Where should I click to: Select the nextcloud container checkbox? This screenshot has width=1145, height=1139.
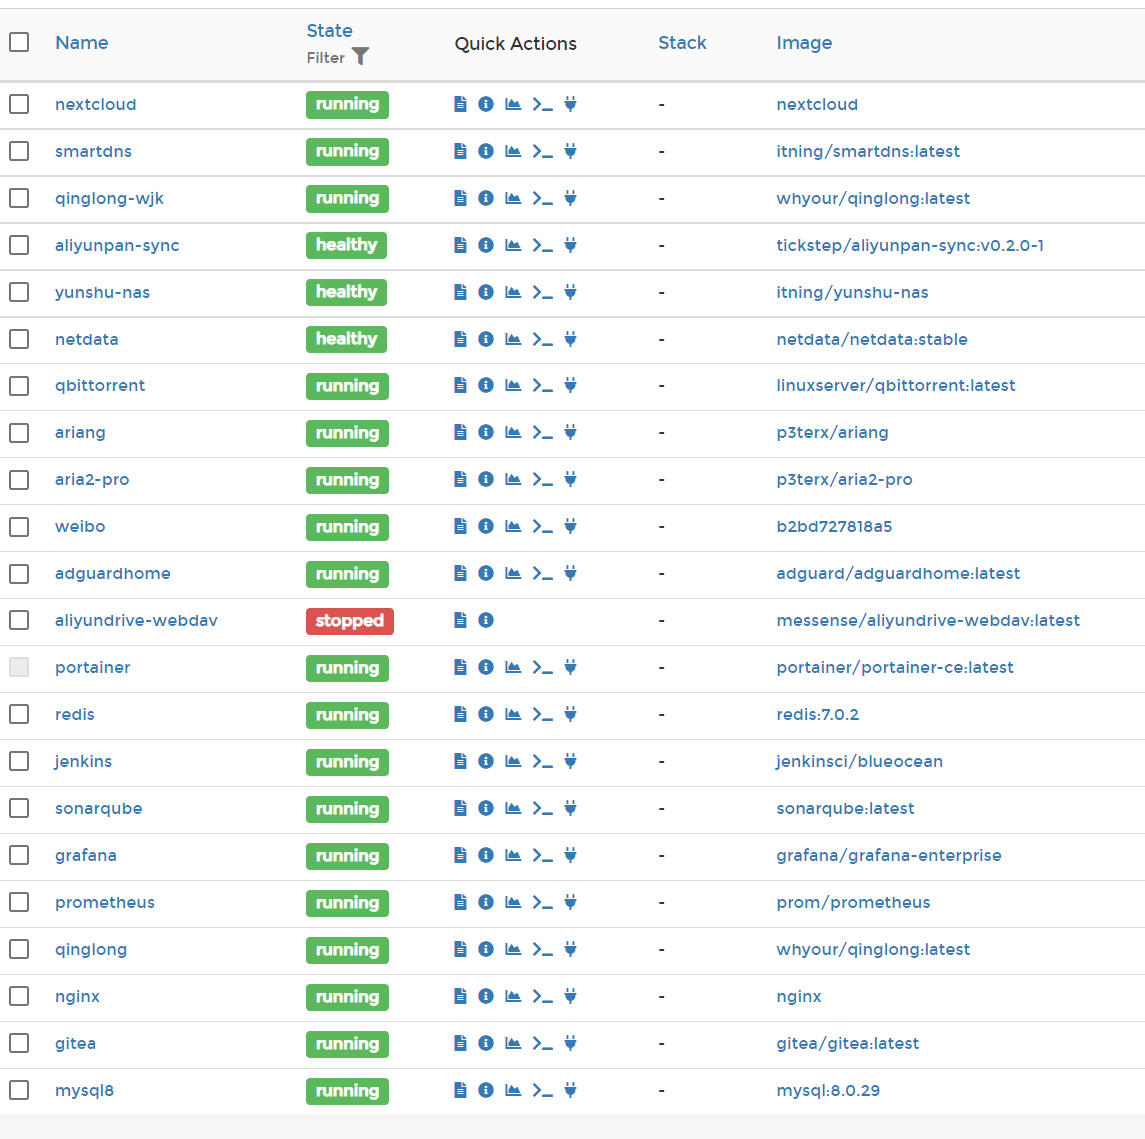(19, 104)
